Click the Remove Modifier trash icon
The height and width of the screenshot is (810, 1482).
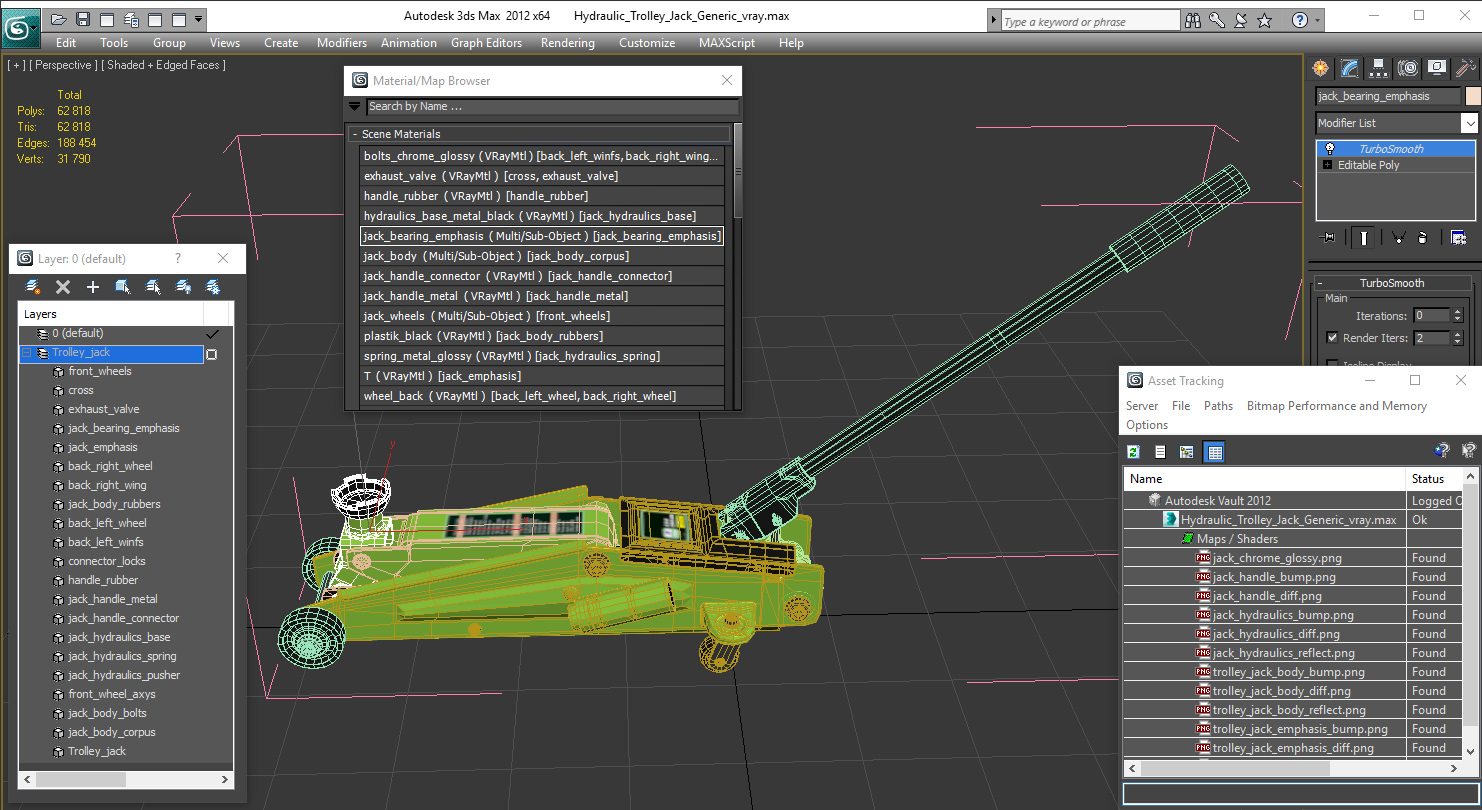coord(1422,237)
